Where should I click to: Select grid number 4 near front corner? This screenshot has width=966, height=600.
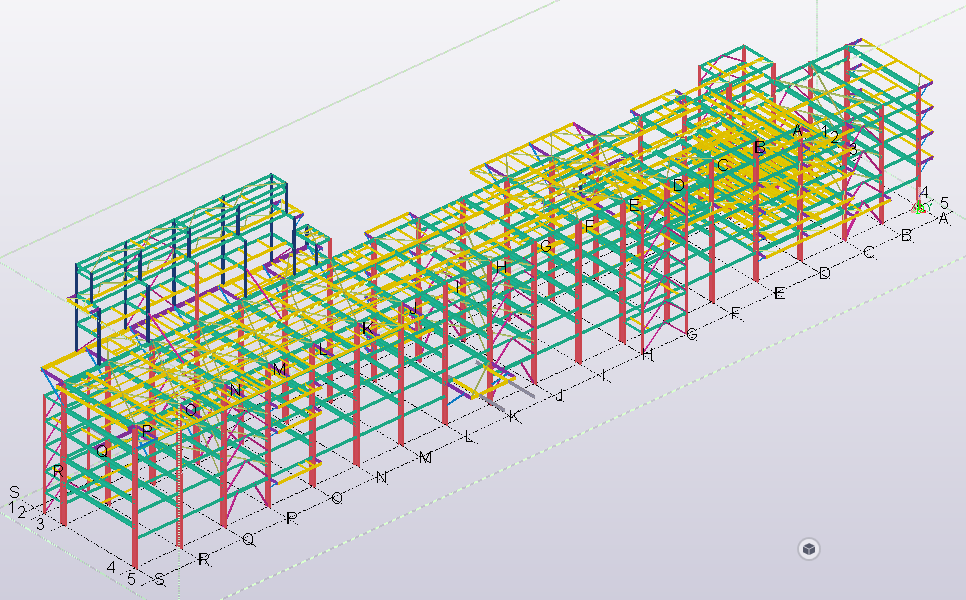click(x=113, y=568)
